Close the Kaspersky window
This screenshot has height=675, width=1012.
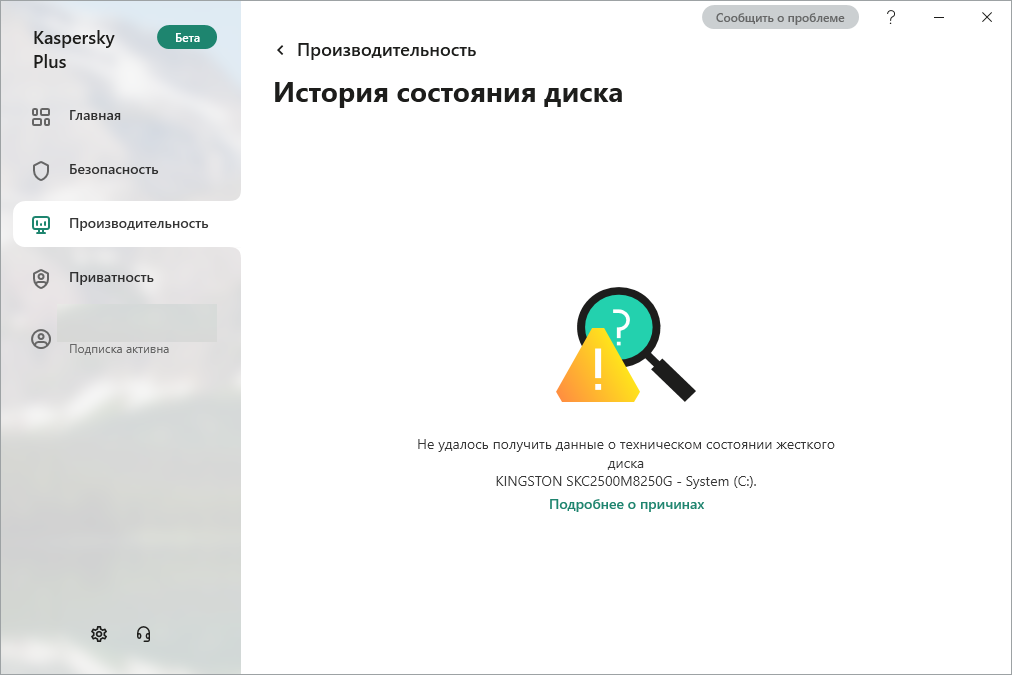987,17
